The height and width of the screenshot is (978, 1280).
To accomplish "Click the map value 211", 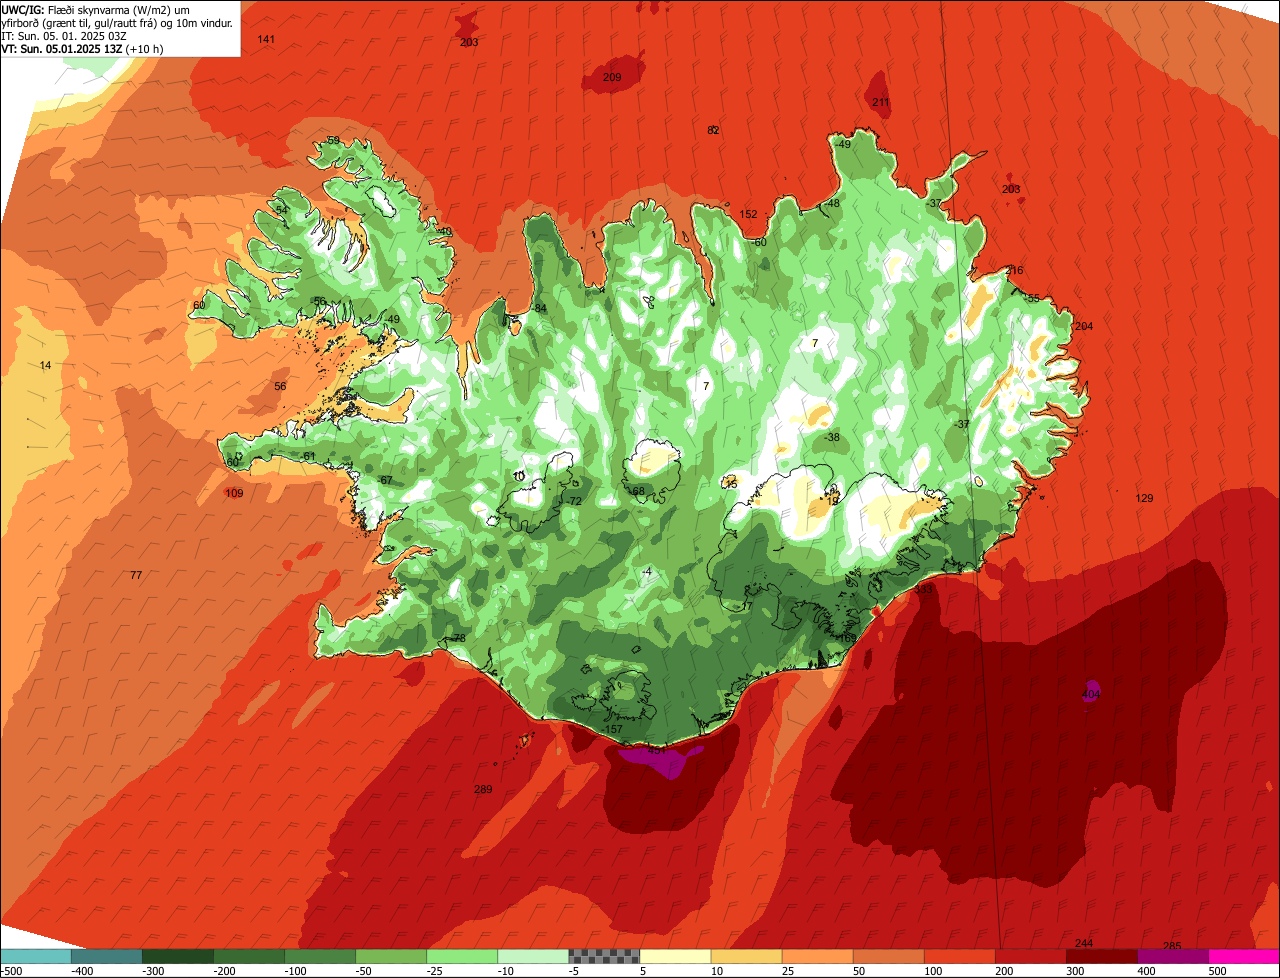I will click(x=881, y=102).
